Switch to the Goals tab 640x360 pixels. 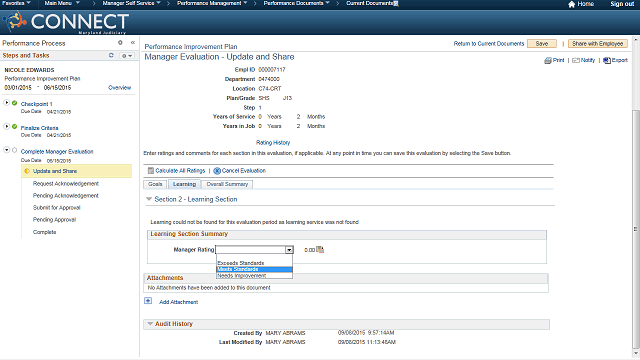coord(155,184)
